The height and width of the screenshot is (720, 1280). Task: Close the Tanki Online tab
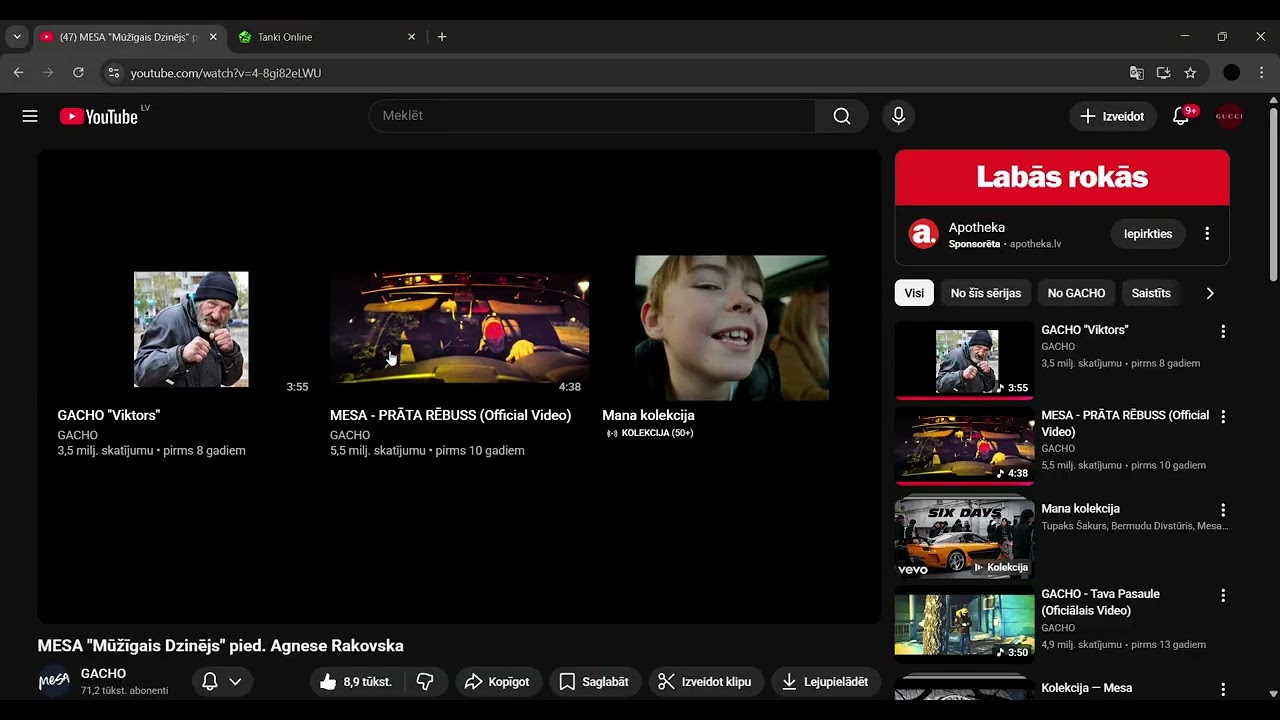pyautogui.click(x=411, y=37)
